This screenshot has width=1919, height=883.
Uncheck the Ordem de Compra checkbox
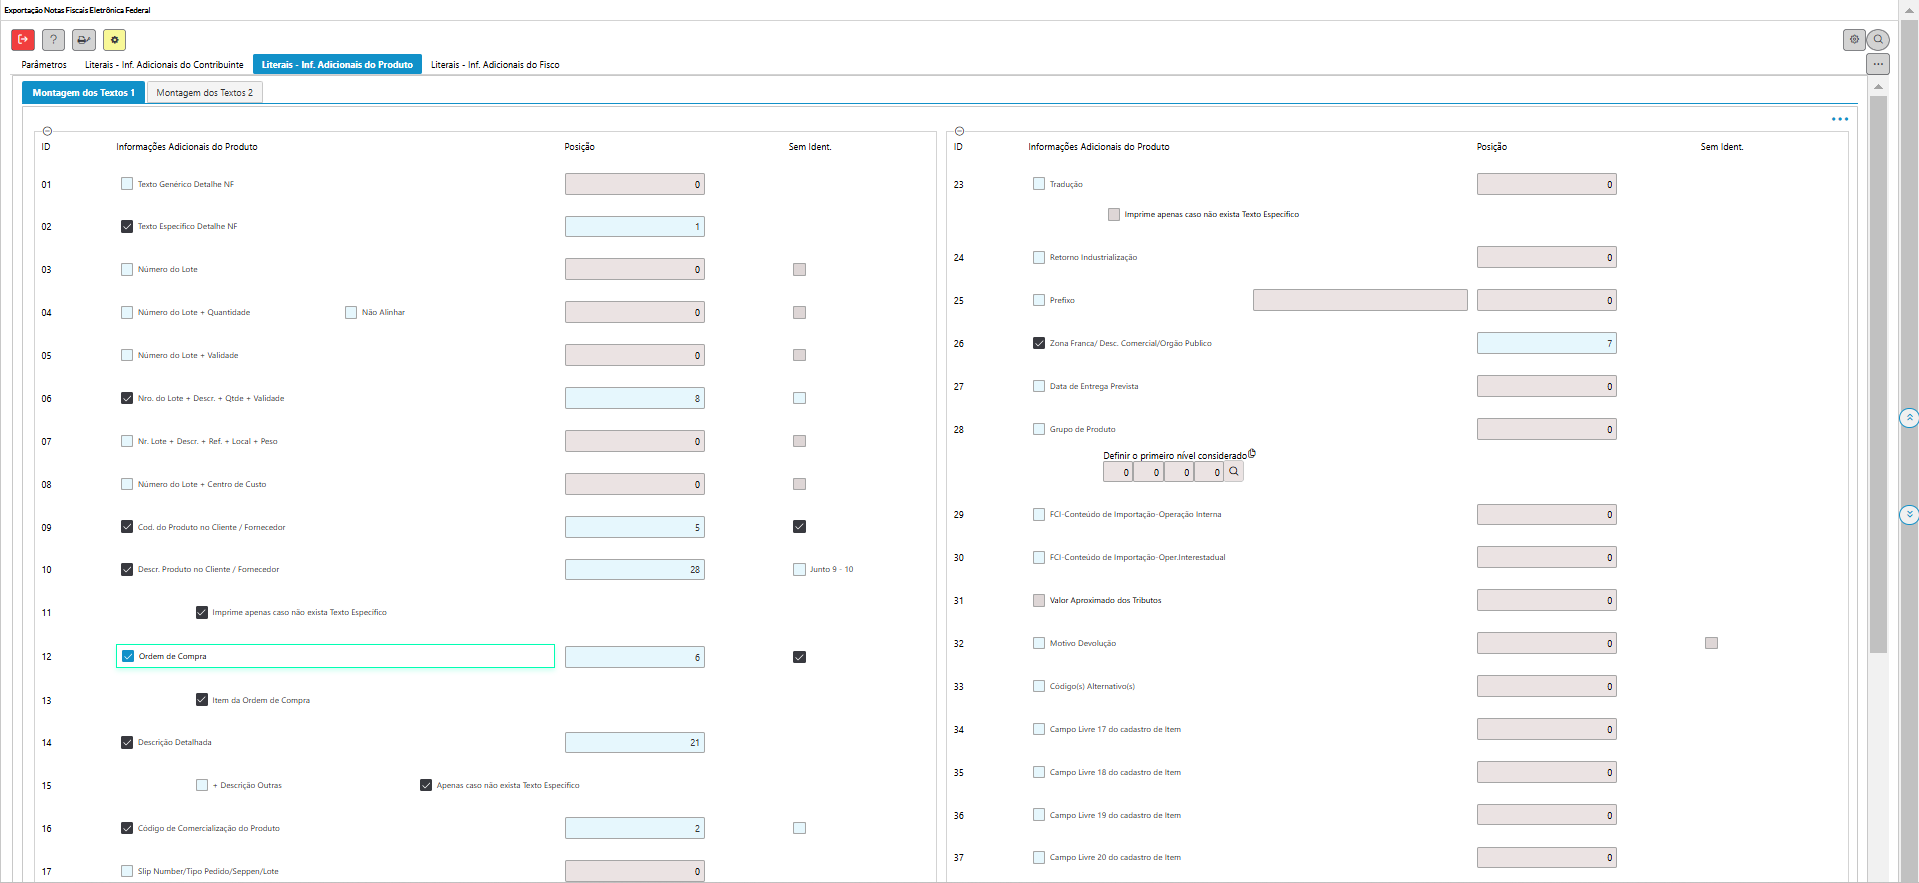click(x=128, y=657)
